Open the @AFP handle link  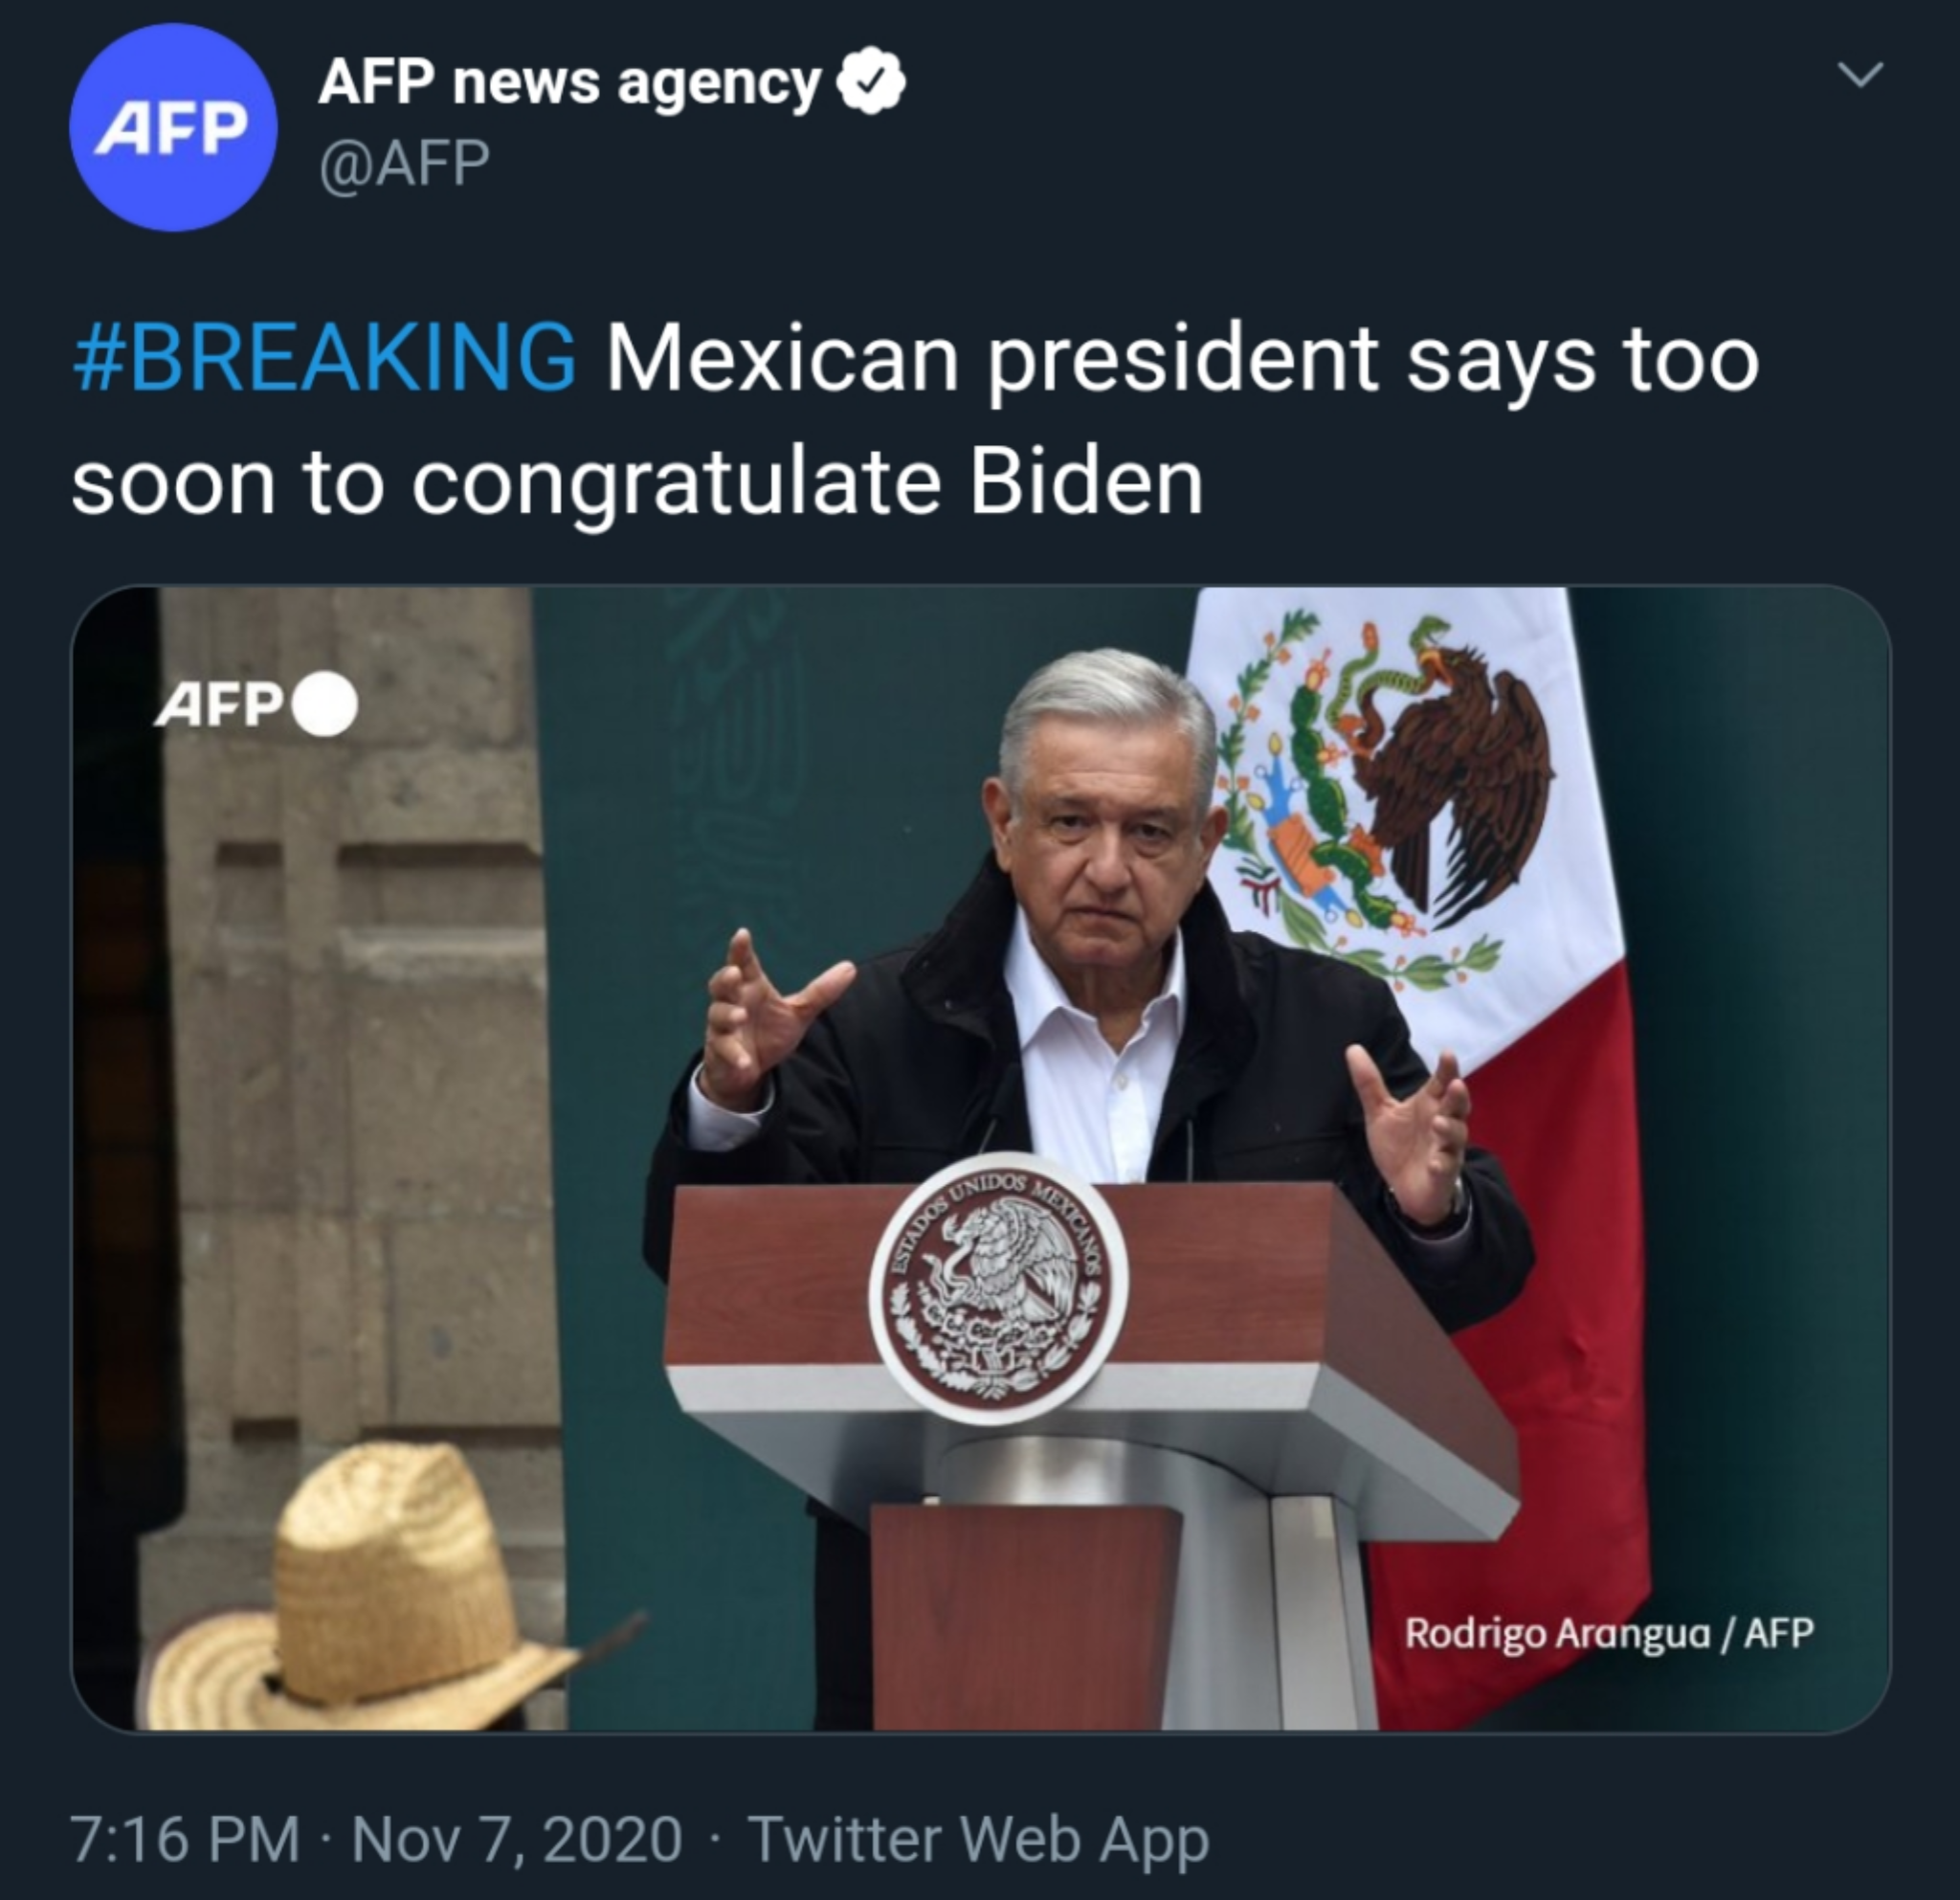coord(404,161)
